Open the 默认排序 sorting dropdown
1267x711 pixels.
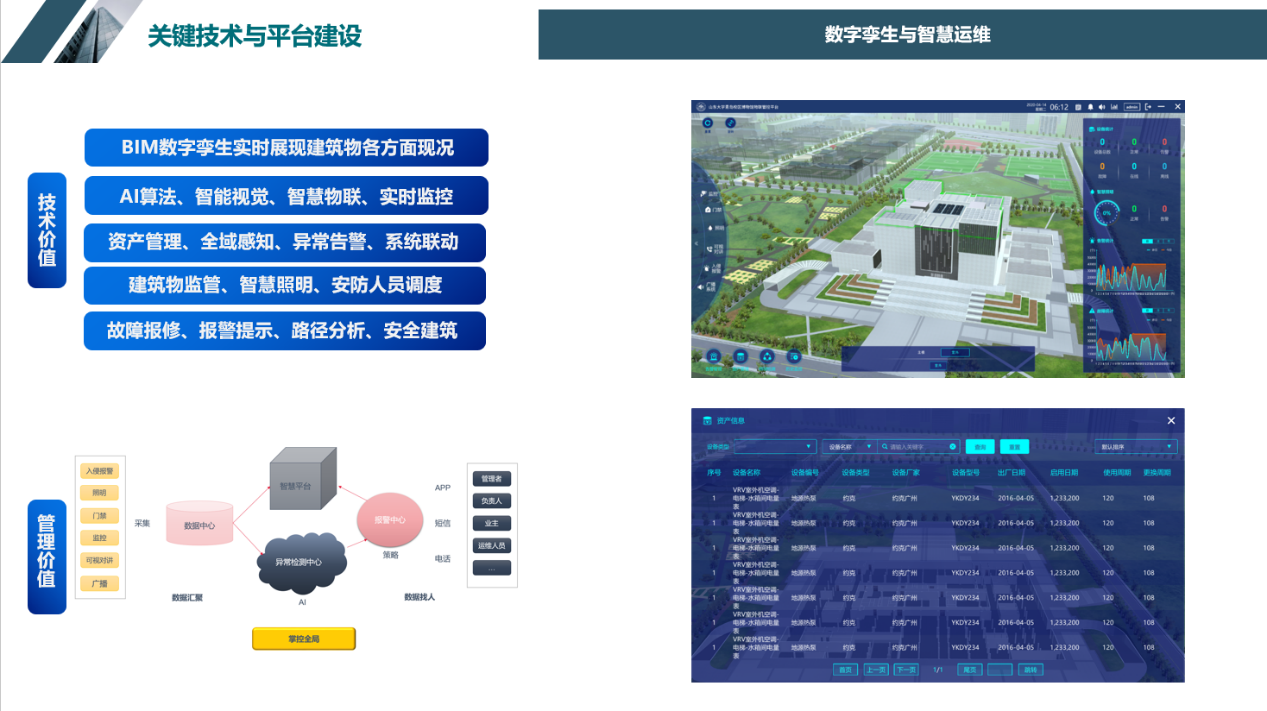coord(1136,447)
